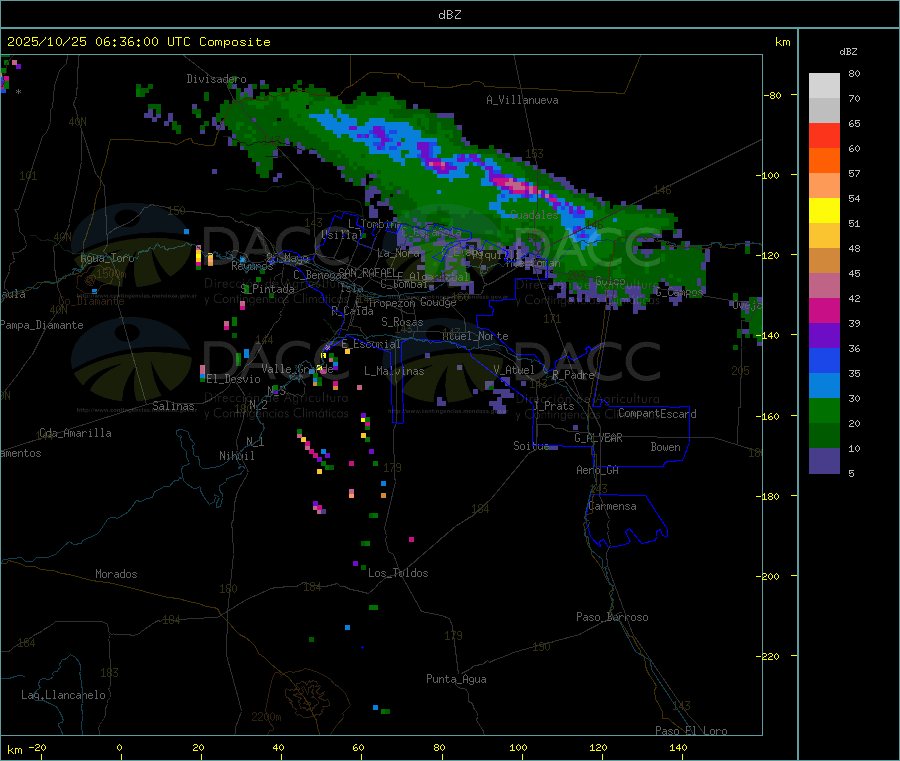Click the G_ALVEAR map label
Screen dimensions: 900x761
(598, 438)
